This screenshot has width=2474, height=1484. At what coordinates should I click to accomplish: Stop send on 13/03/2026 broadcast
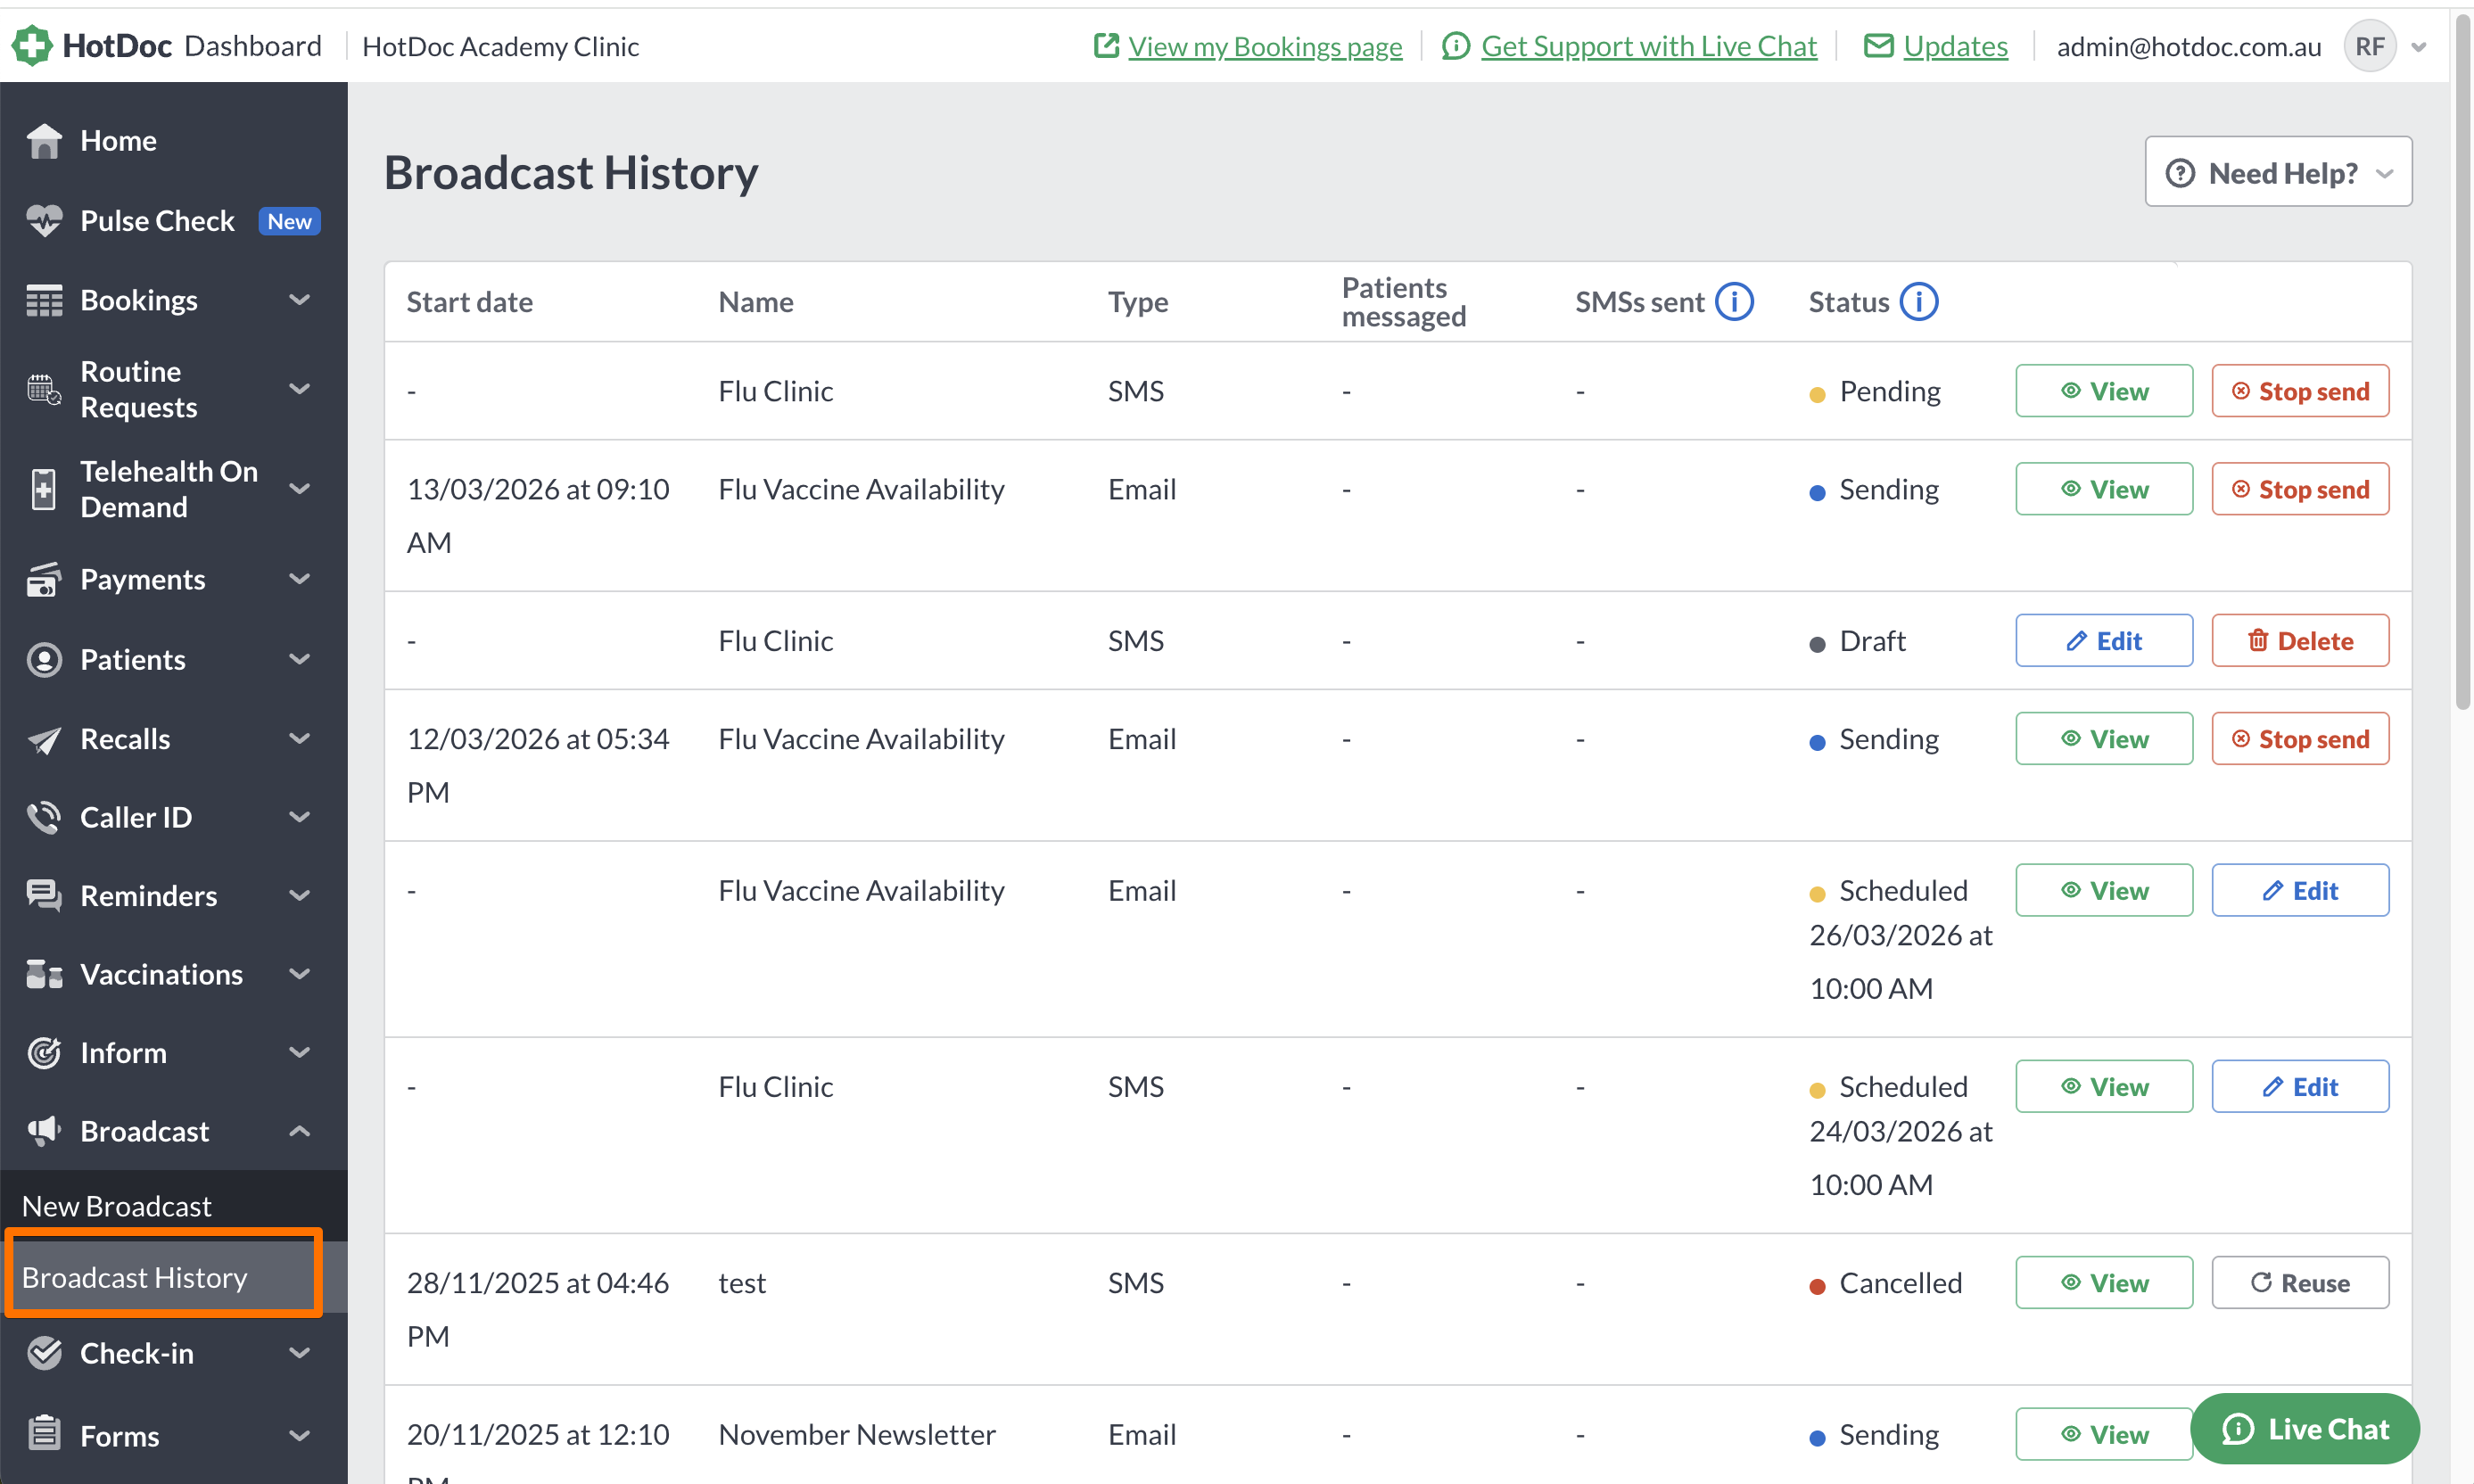2300,489
